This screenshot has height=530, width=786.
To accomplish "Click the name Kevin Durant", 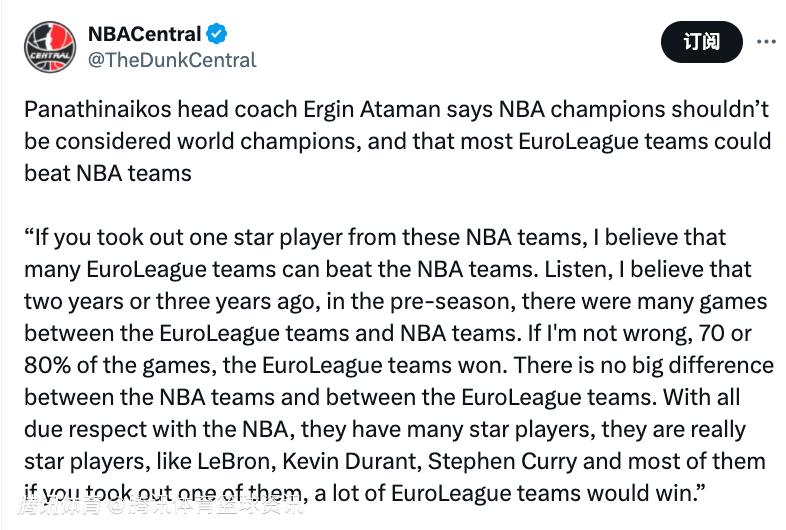I will pyautogui.click(x=351, y=461).
